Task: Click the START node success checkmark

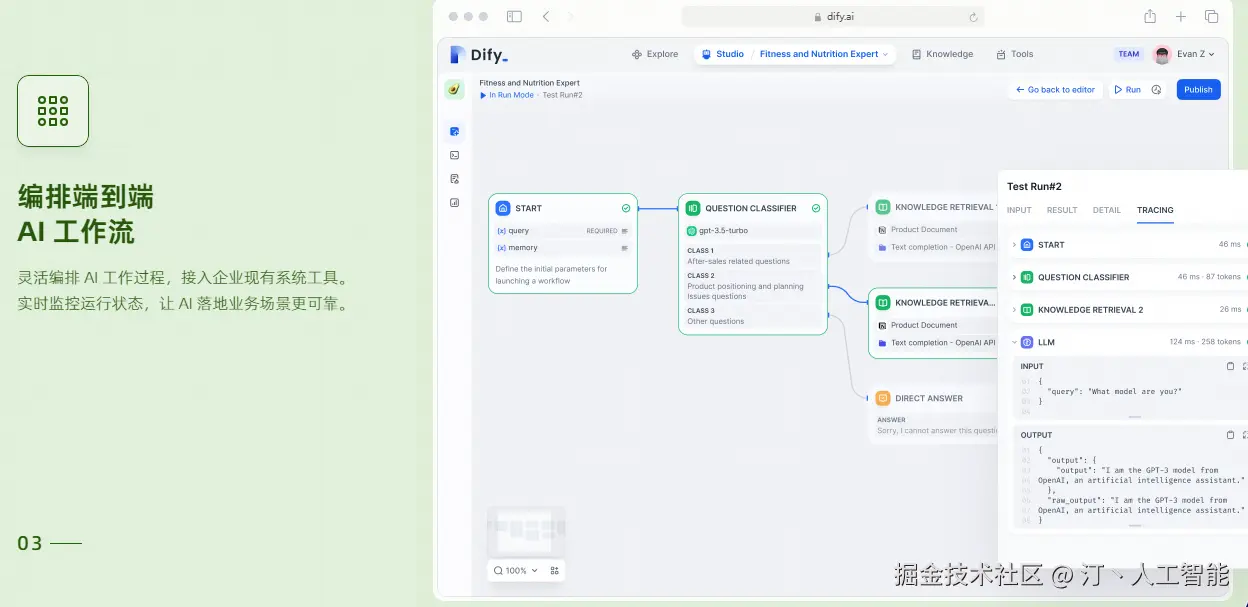Action: pos(626,208)
